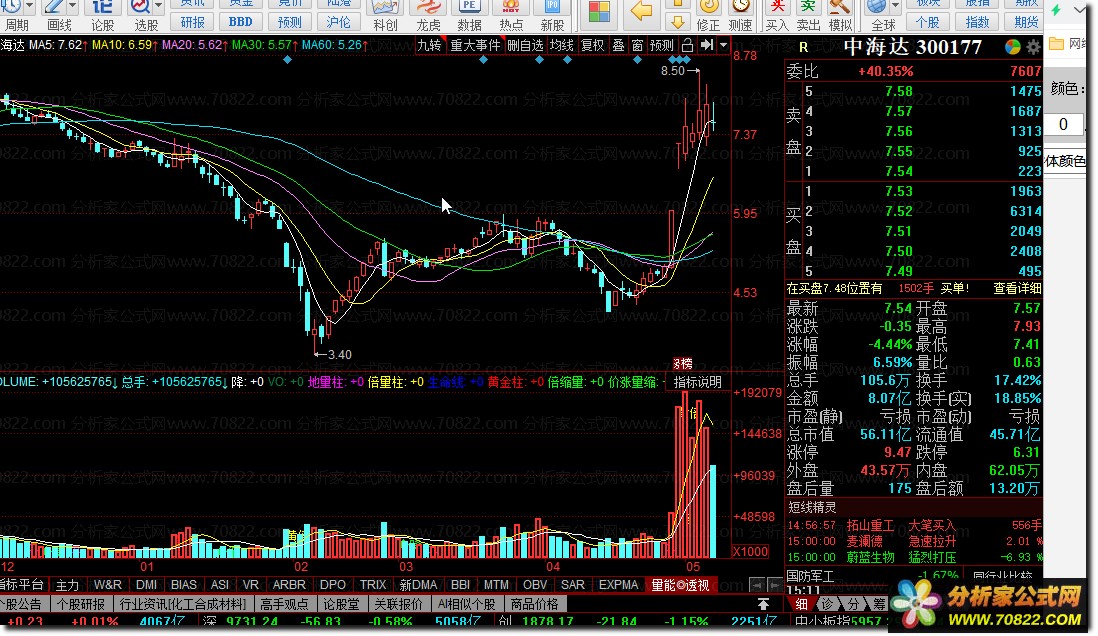
Task: Click the green lightning icon in browser panel
Action: (x=1056, y=10)
